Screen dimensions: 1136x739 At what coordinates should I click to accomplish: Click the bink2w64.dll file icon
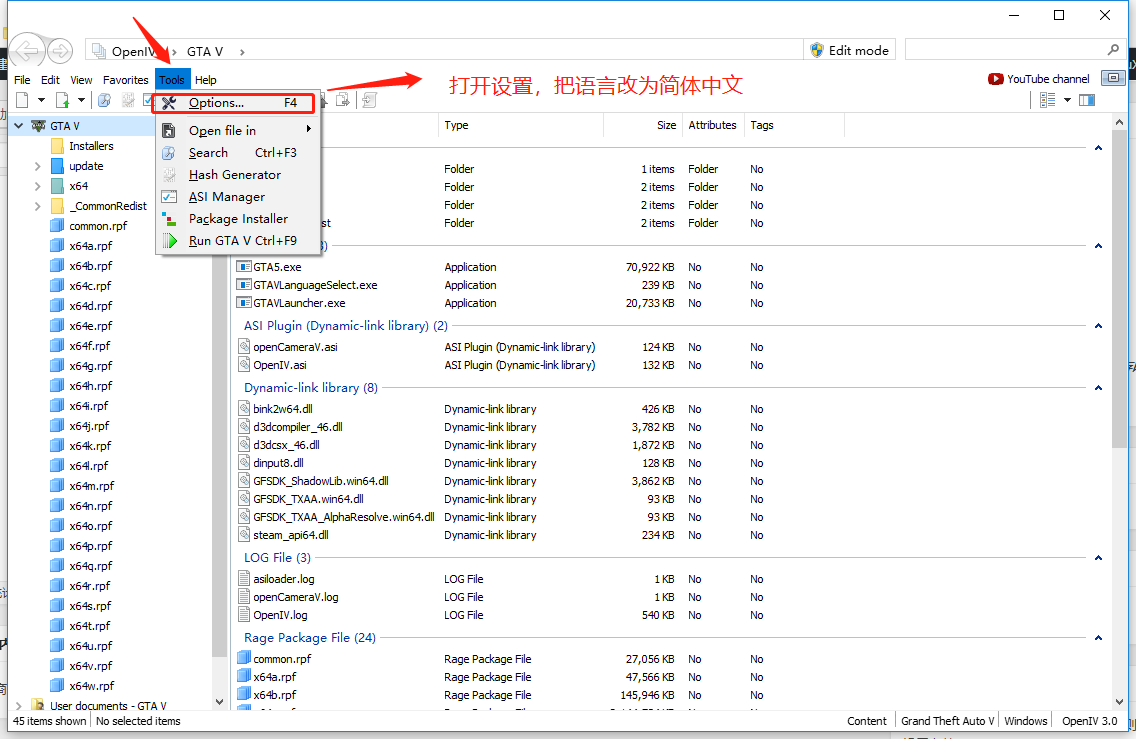click(x=244, y=409)
